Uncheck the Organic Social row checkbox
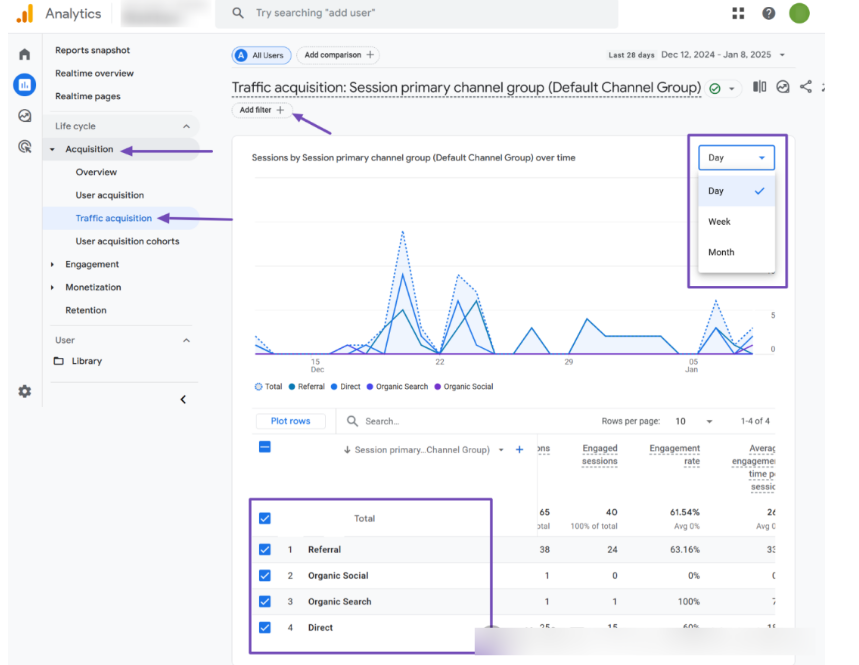This screenshot has height=665, width=859. pyautogui.click(x=265, y=575)
